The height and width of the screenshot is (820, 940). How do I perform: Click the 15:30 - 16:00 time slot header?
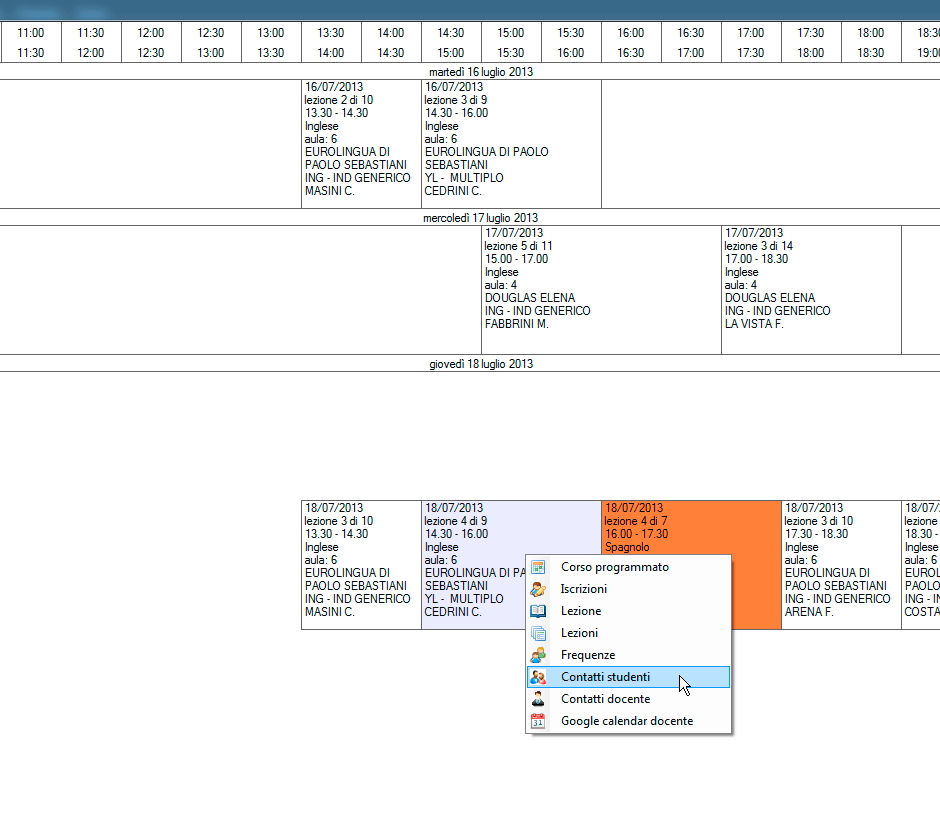coord(571,43)
